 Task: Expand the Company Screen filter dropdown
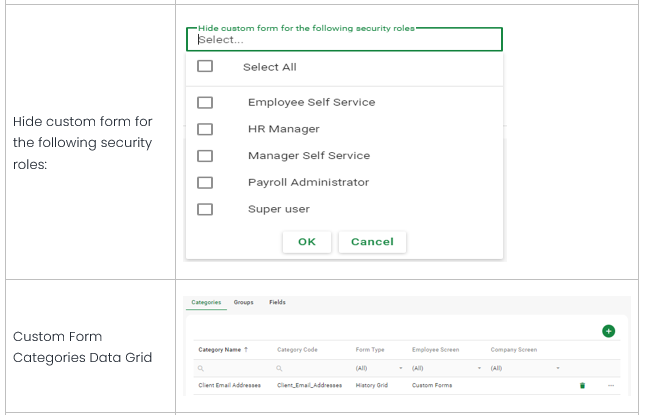coord(558,367)
